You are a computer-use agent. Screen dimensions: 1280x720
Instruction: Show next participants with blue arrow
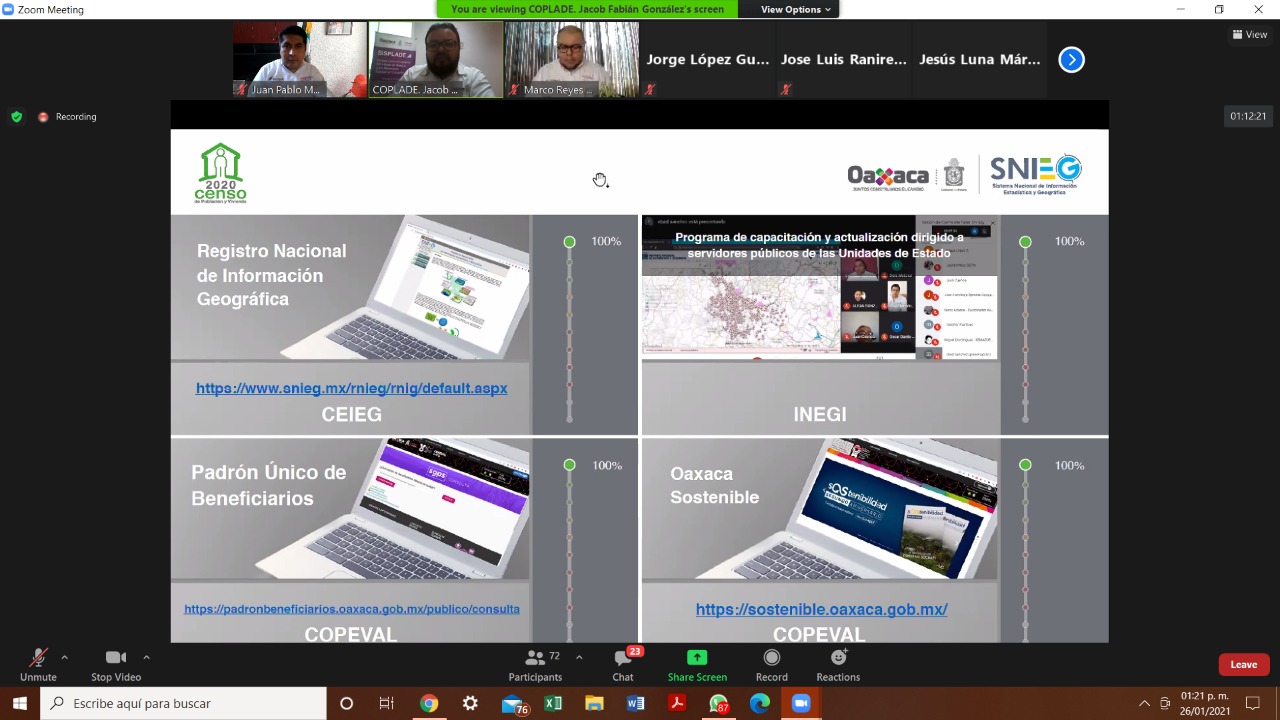pyautogui.click(x=1071, y=60)
